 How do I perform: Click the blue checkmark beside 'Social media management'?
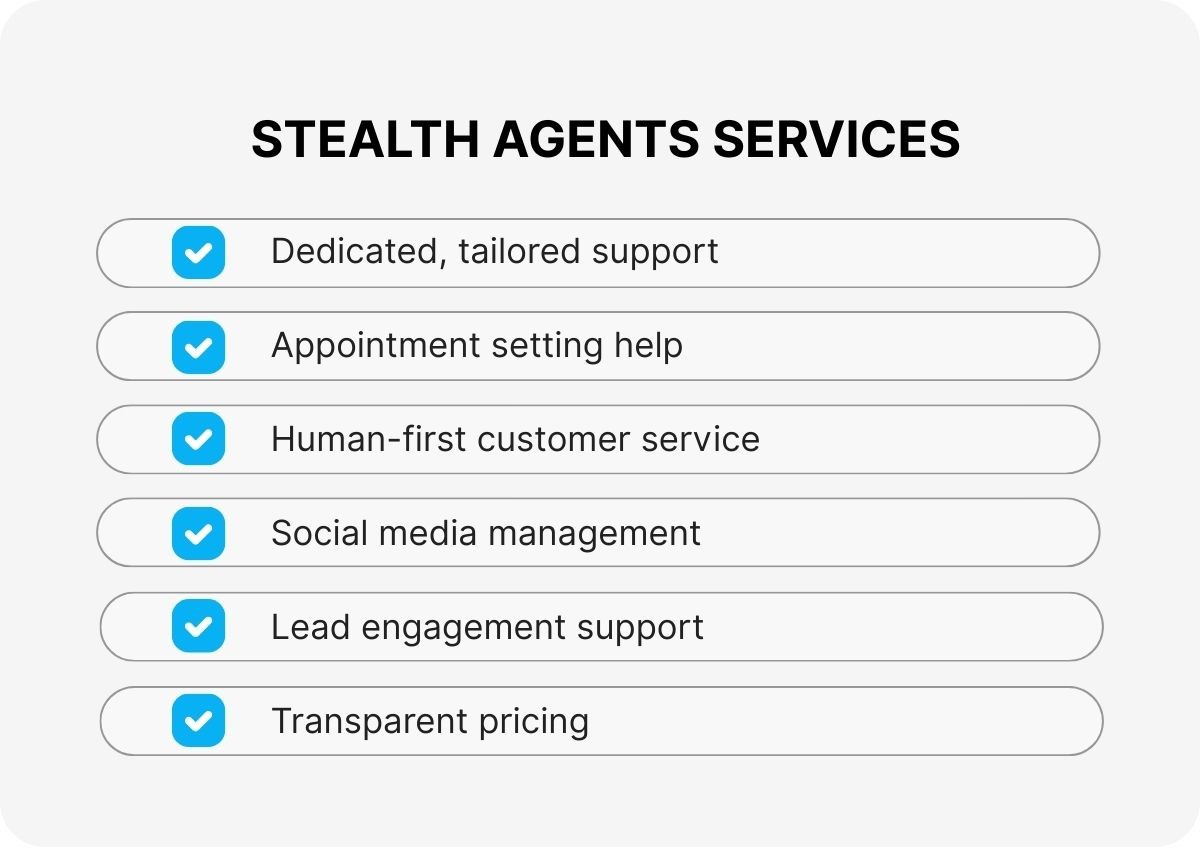(198, 533)
